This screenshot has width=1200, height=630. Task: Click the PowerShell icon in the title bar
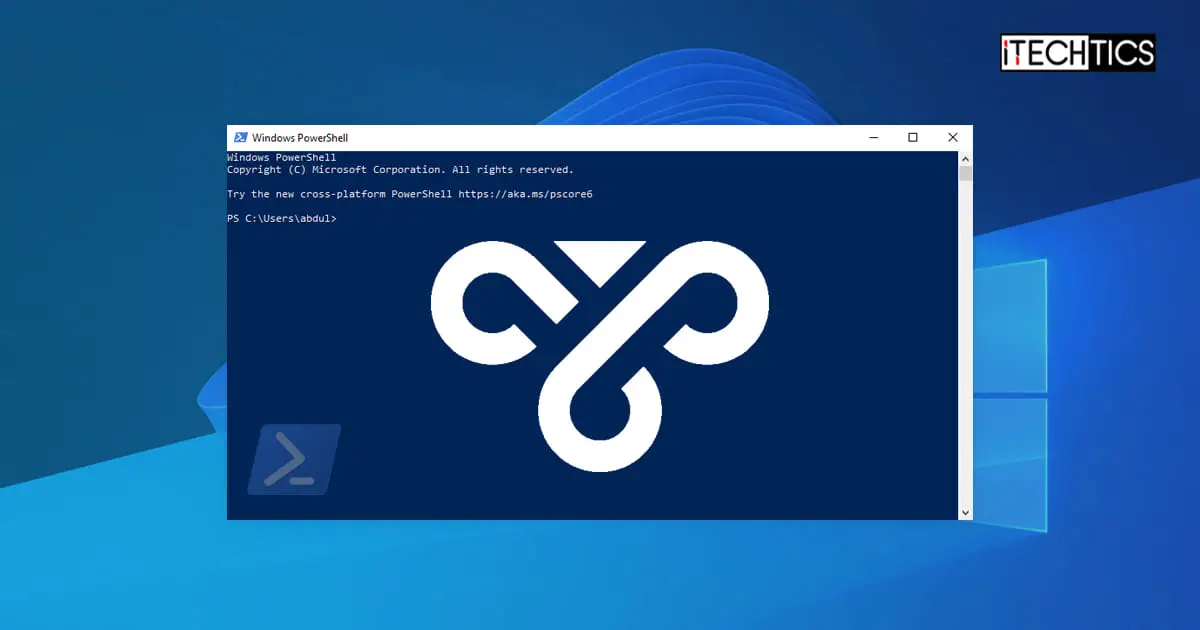point(240,138)
